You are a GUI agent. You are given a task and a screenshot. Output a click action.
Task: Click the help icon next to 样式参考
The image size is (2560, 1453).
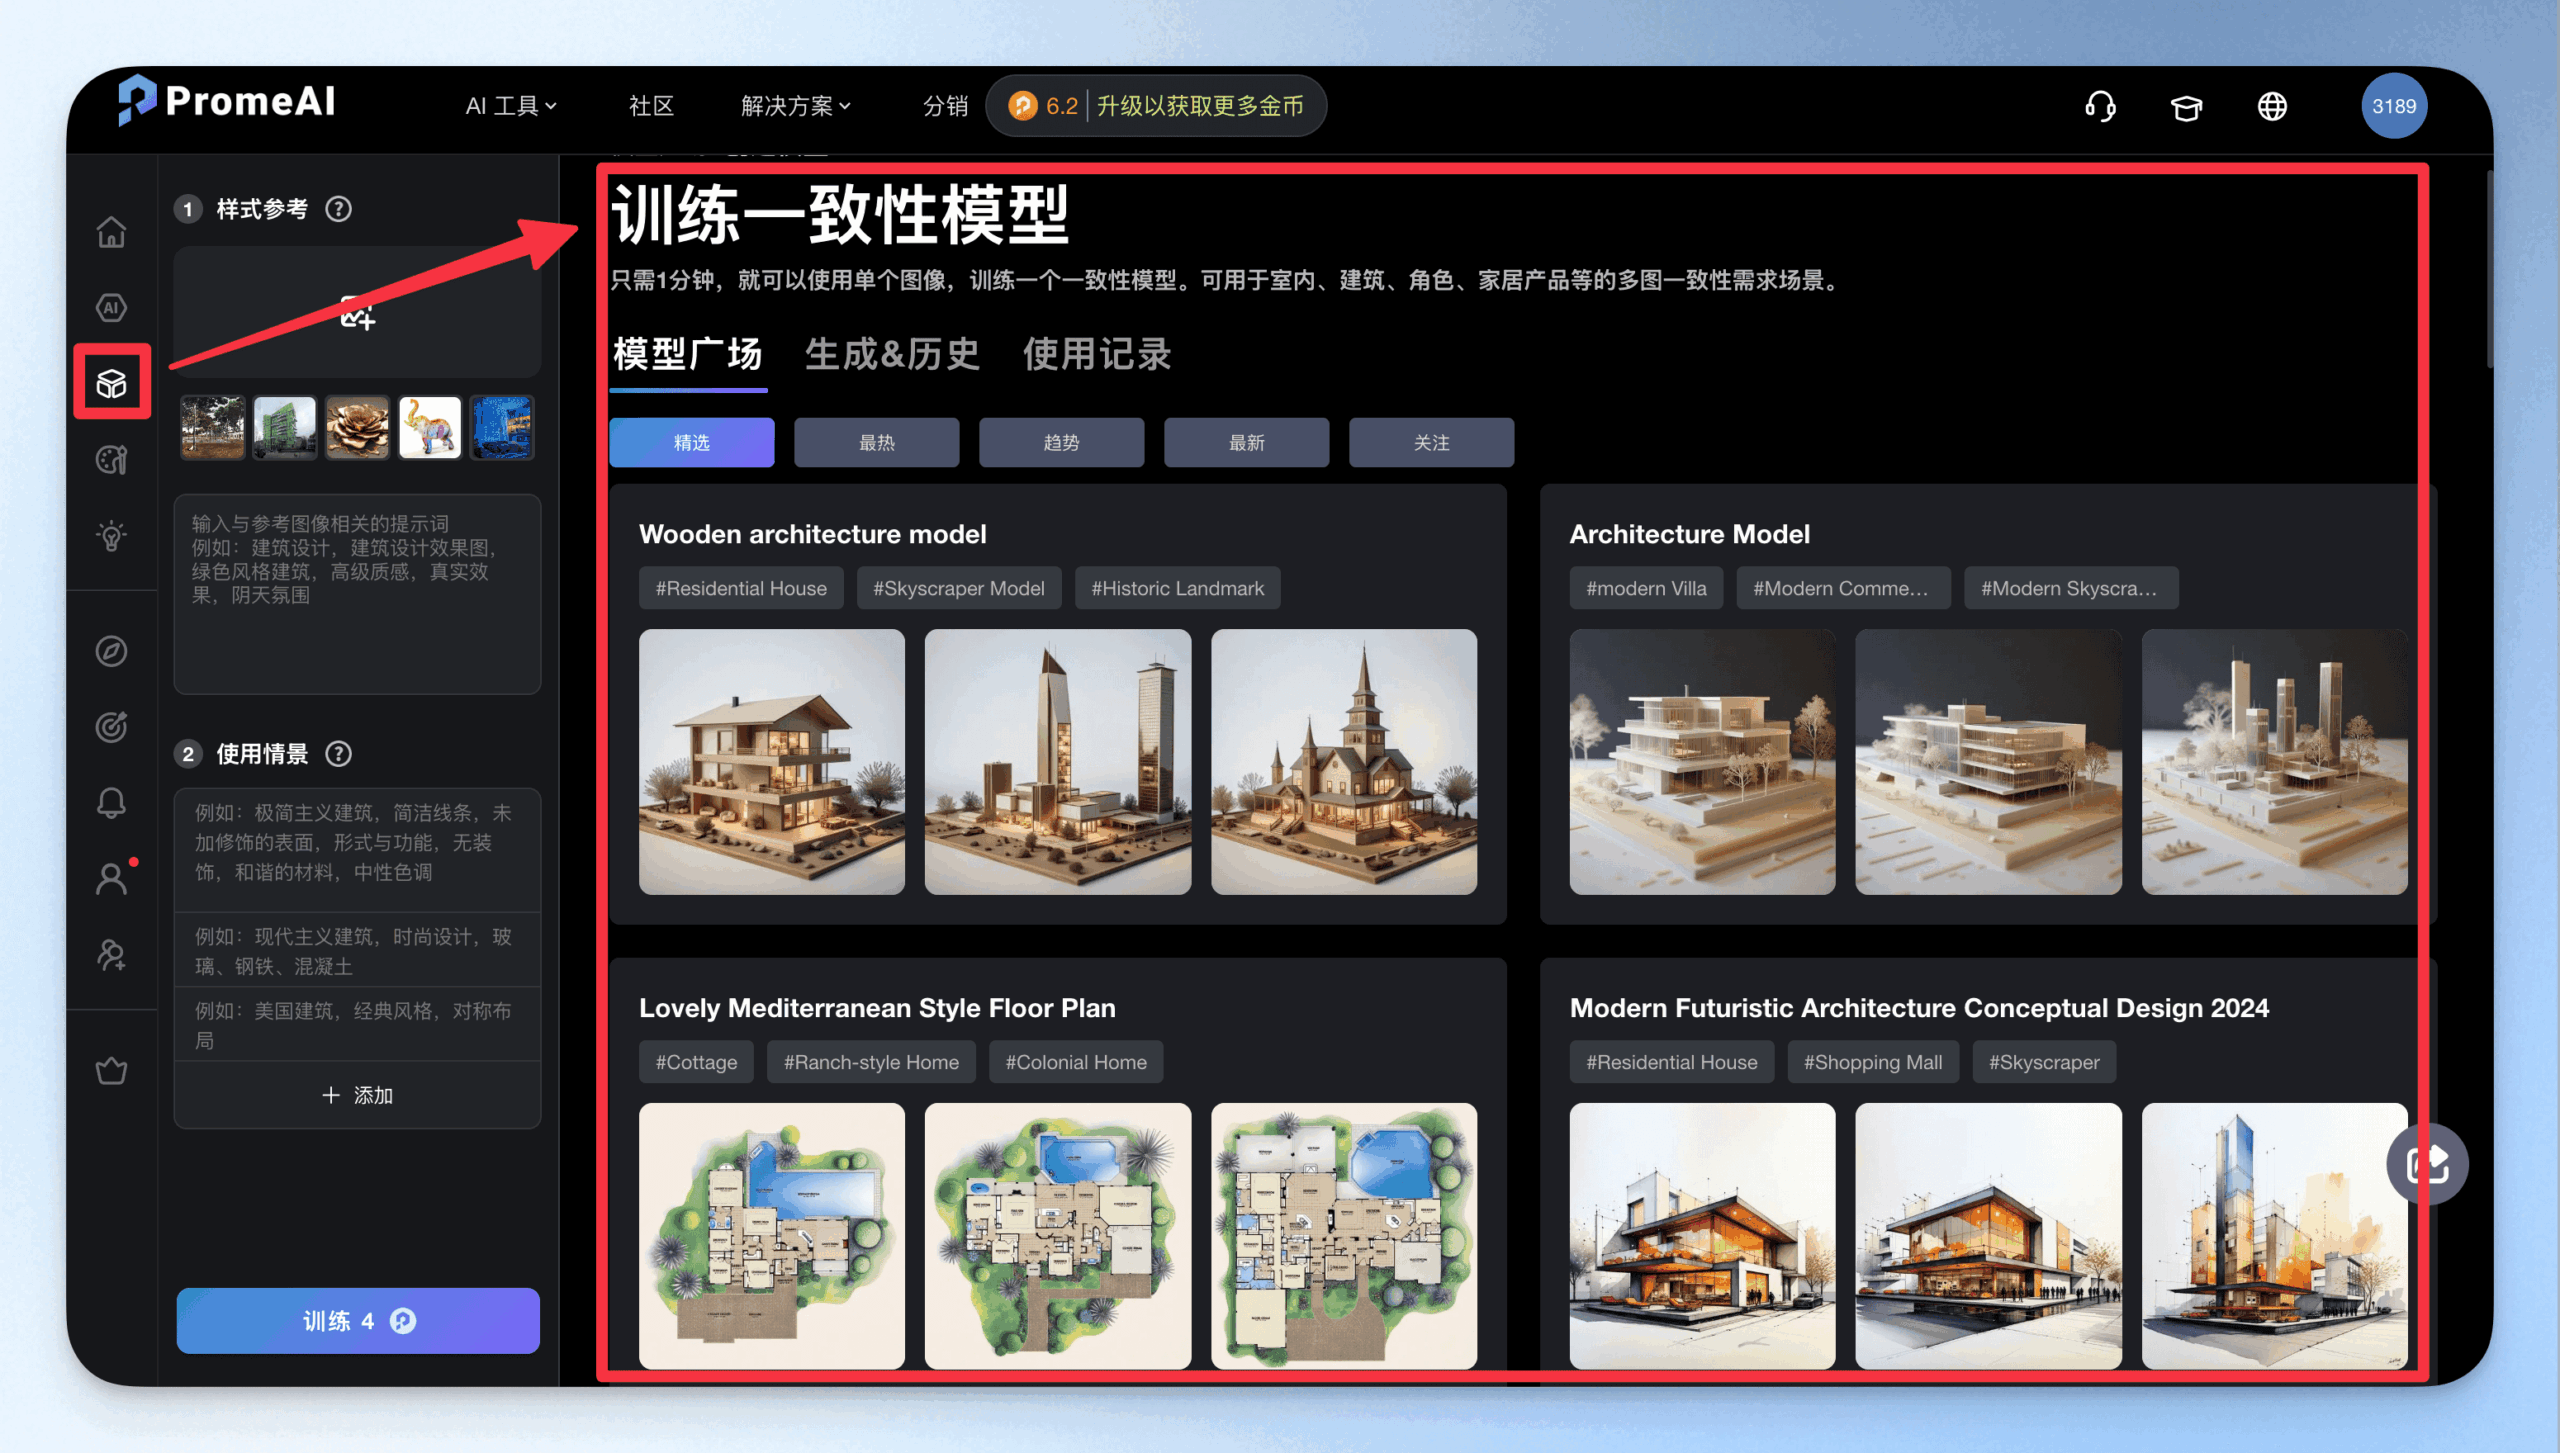coord(339,209)
